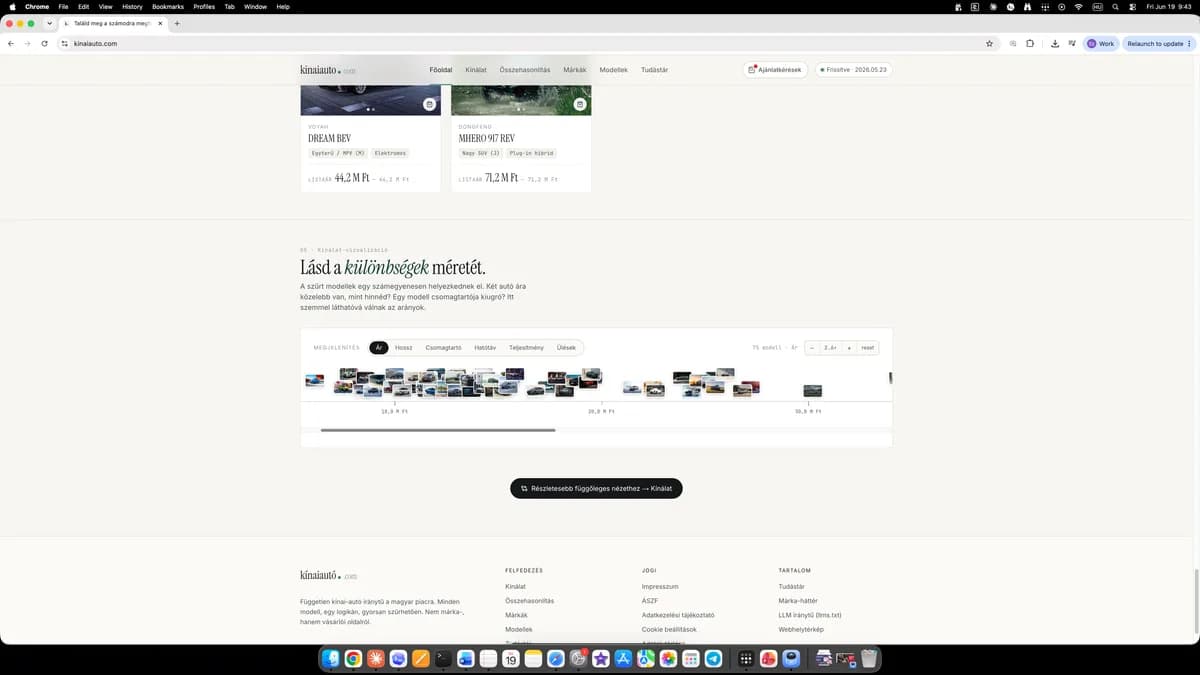The image size is (1200, 675).
Task: Open the Bookmarks menu in the menu bar
Action: pyautogui.click(x=168, y=6)
